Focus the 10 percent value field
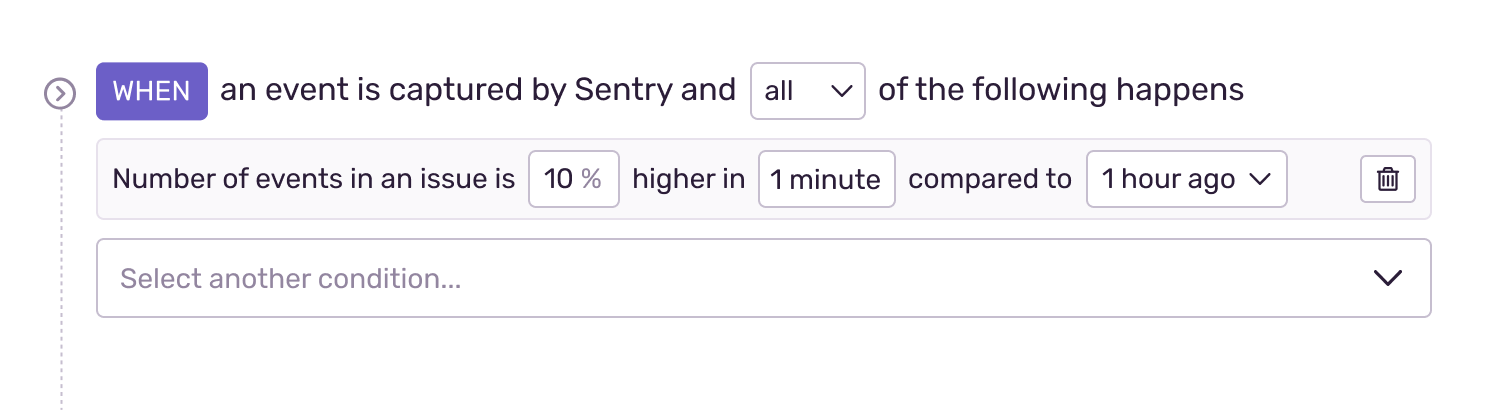Screen dimensions: 1492x410 click(573, 179)
